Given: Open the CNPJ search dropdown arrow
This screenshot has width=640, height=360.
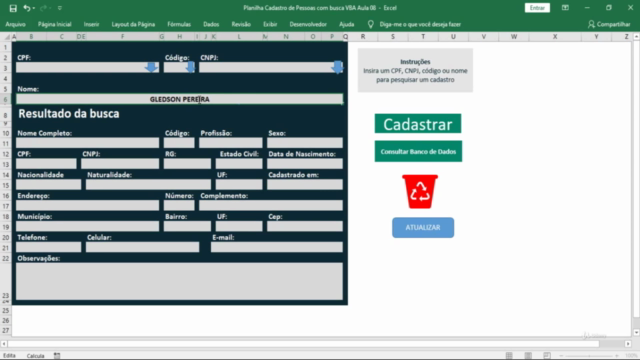Looking at the screenshot, I should point(338,67).
